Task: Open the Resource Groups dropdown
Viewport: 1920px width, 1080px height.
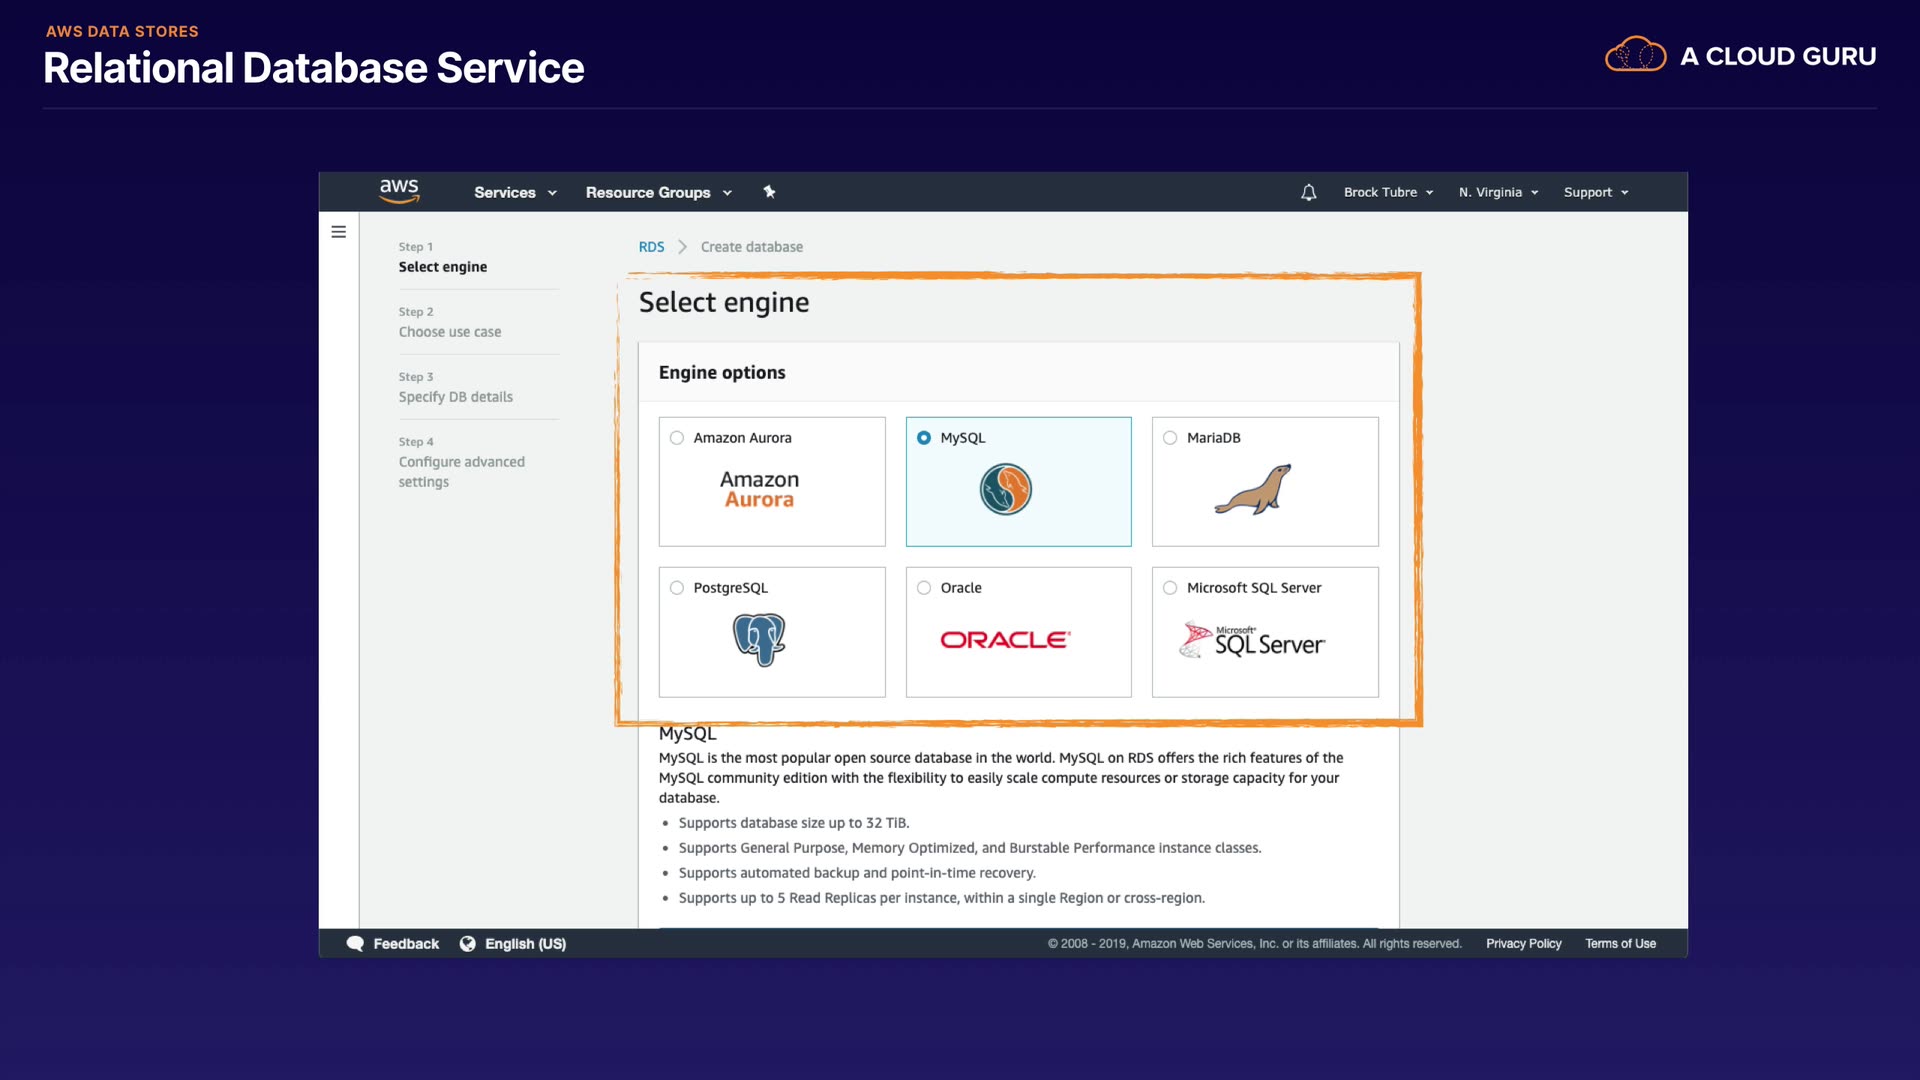Action: point(658,192)
